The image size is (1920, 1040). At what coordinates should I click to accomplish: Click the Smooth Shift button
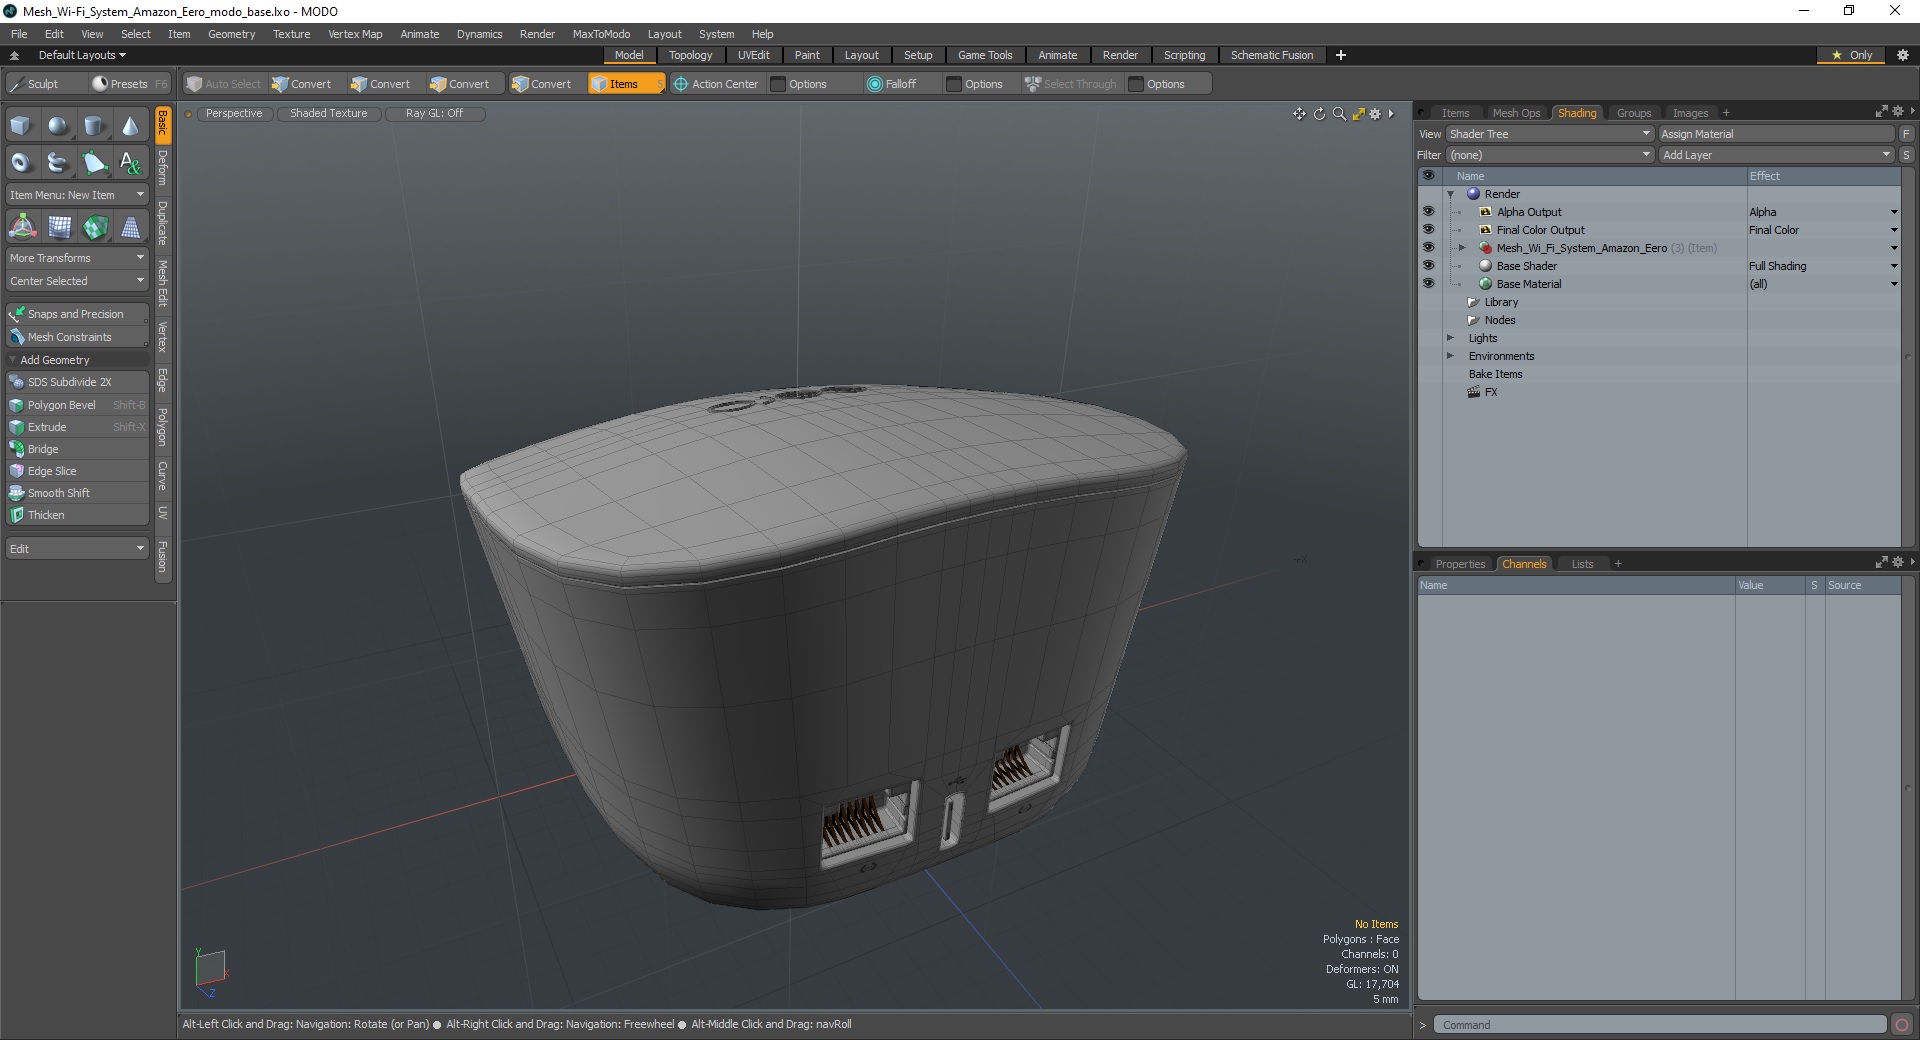point(78,493)
